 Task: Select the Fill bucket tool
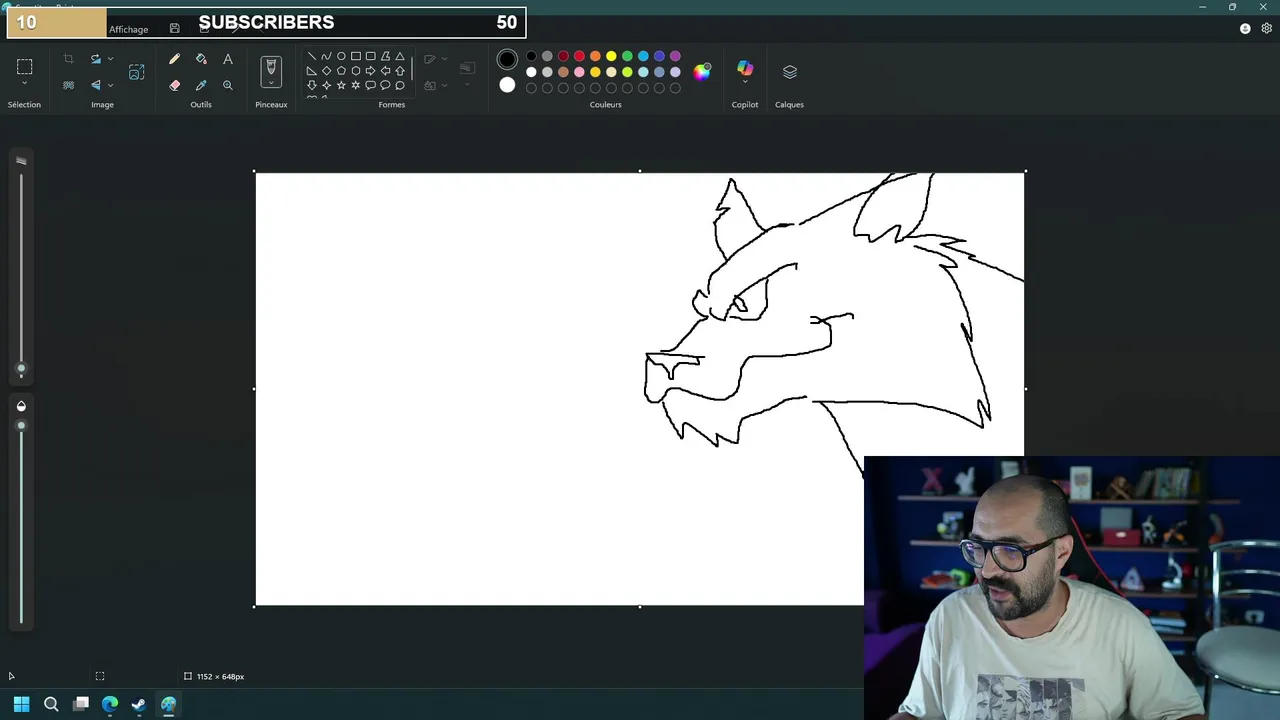point(201,59)
